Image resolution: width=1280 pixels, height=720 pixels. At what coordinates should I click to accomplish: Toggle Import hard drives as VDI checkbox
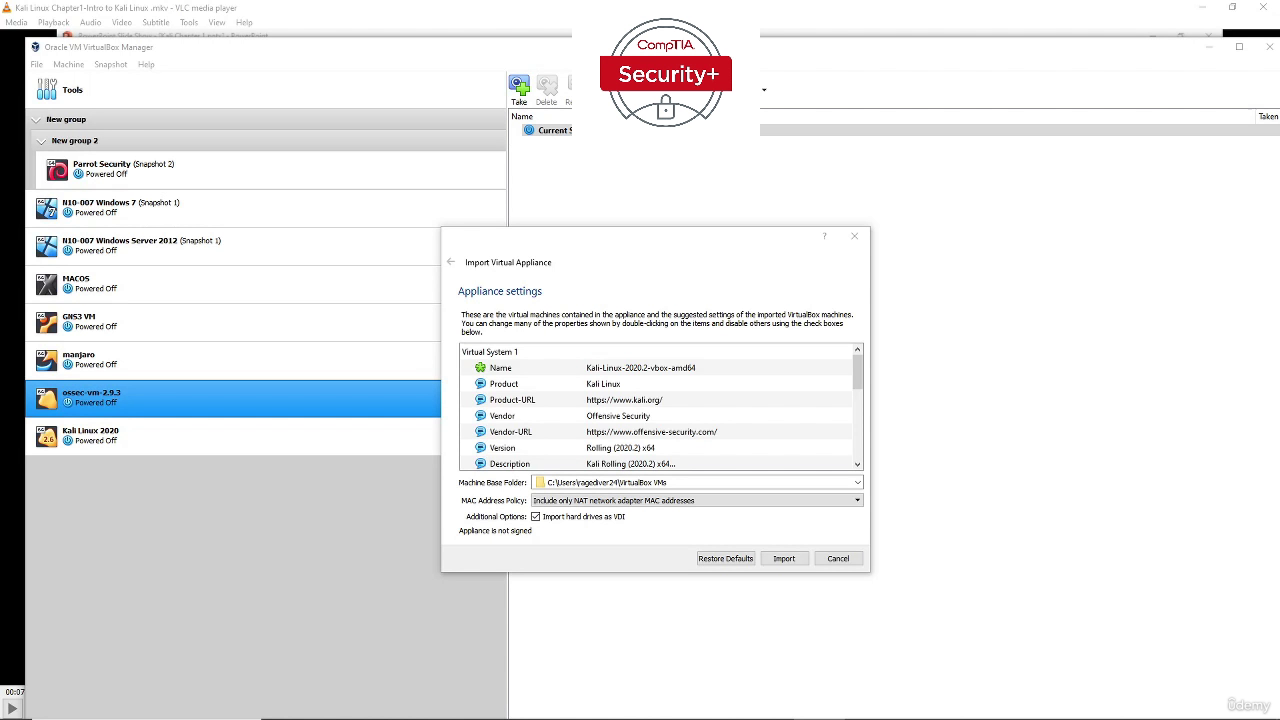(536, 517)
